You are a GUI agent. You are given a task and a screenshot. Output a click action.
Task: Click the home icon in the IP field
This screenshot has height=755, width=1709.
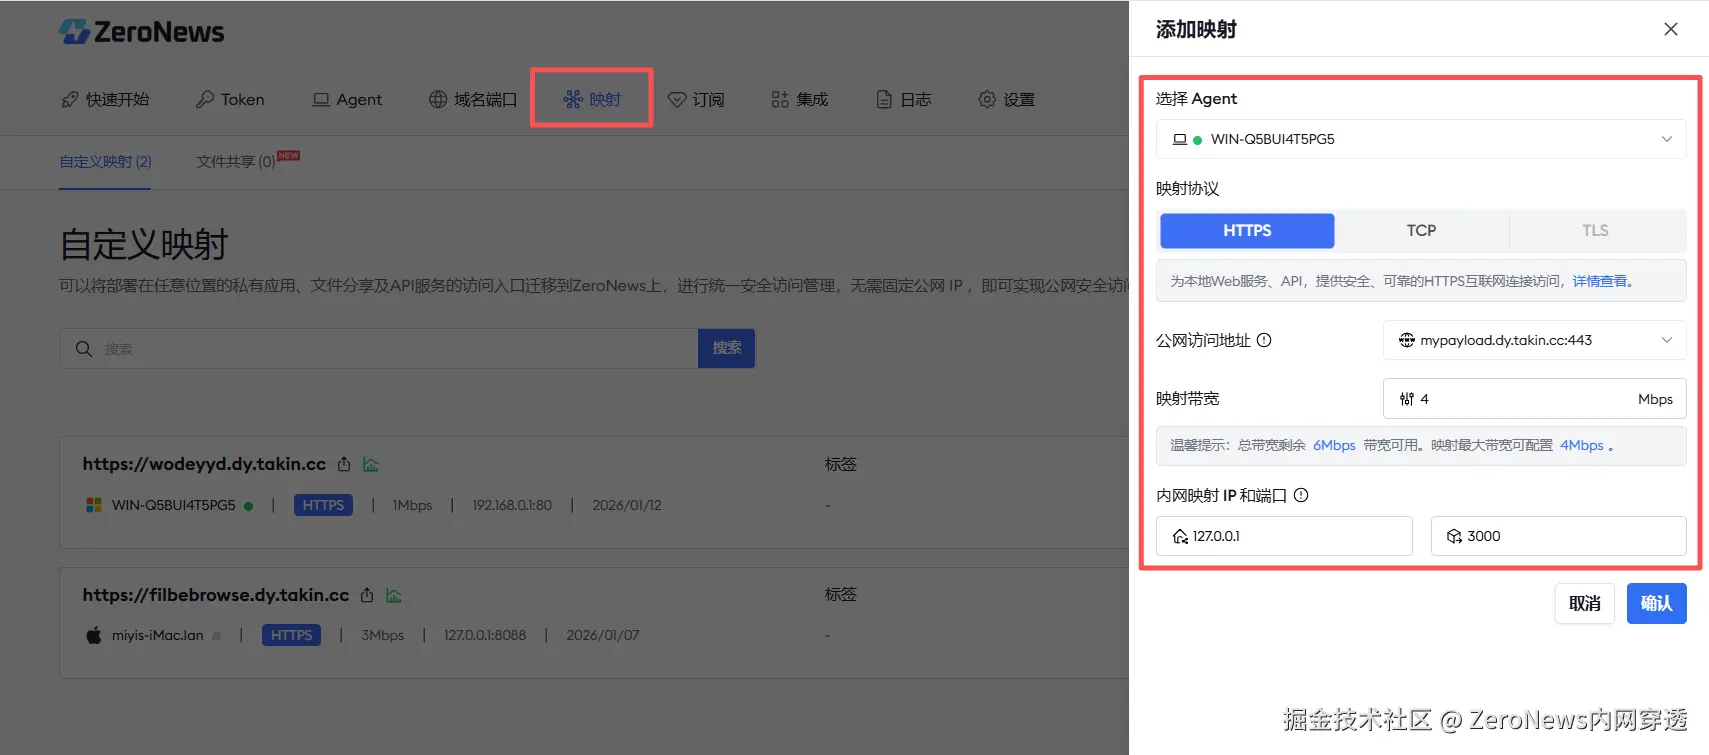coord(1180,536)
